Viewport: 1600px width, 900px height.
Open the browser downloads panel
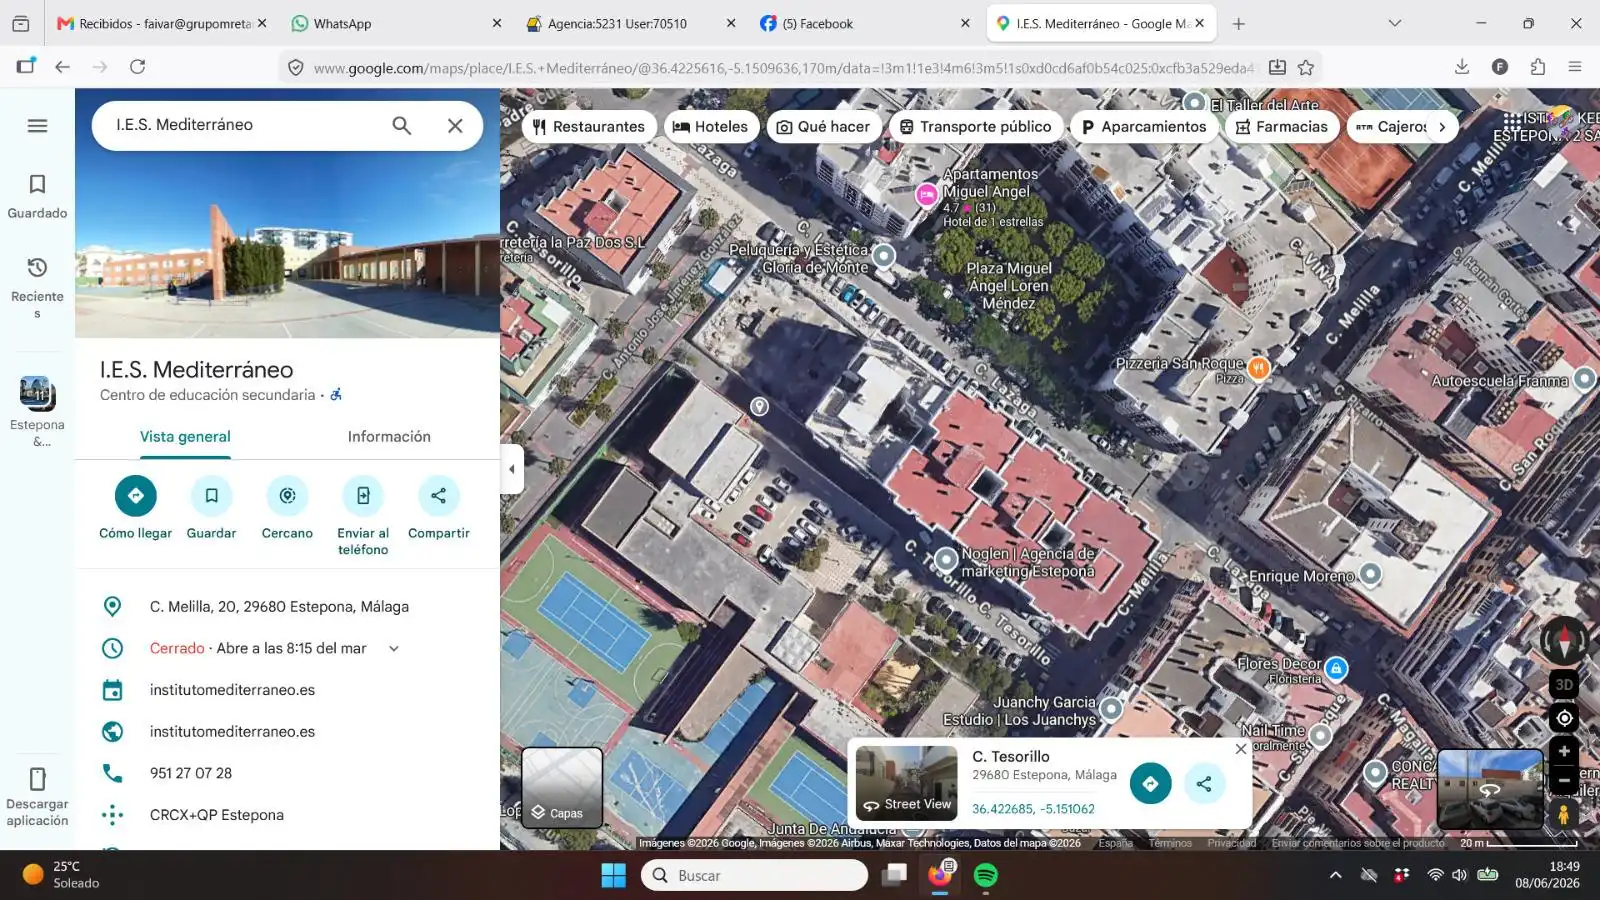[x=1462, y=67]
